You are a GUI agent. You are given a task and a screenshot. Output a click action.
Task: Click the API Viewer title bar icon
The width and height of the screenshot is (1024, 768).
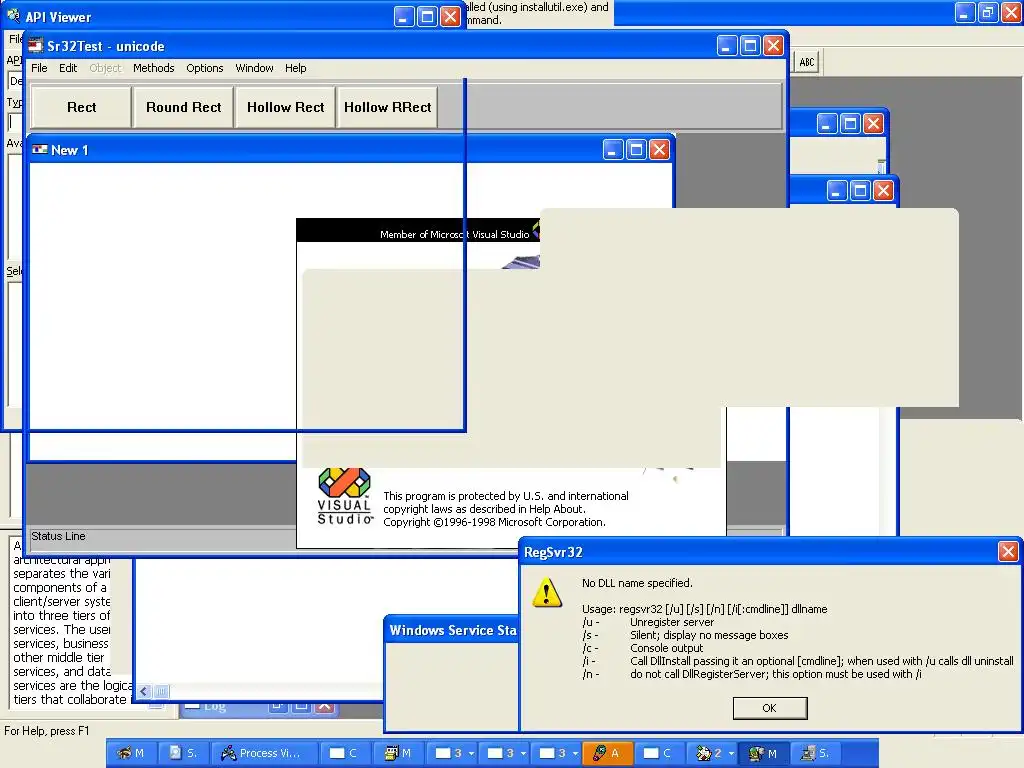click(13, 16)
